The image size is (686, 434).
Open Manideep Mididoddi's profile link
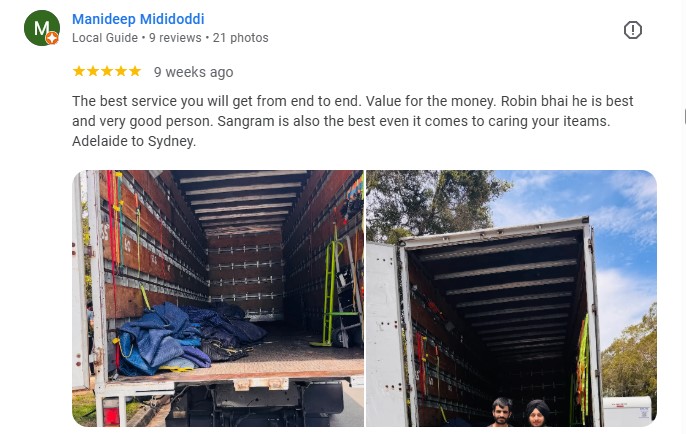click(x=138, y=19)
